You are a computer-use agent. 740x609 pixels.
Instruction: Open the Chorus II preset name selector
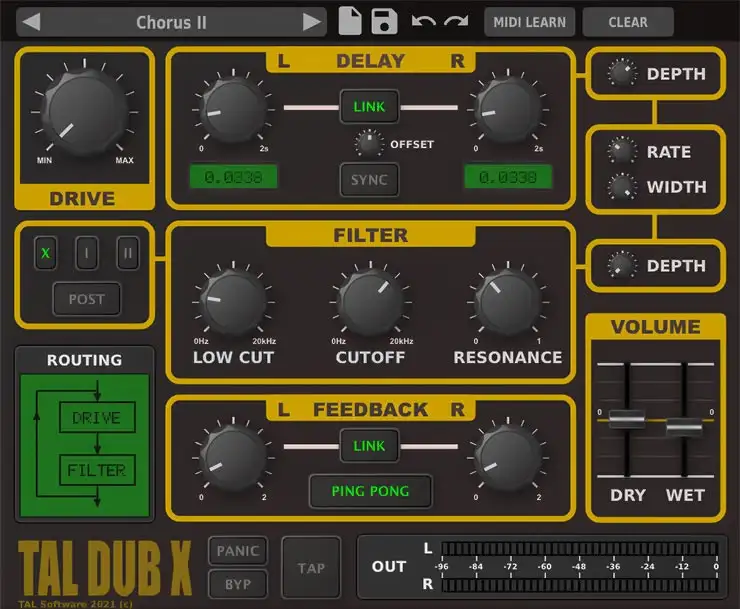click(x=171, y=22)
